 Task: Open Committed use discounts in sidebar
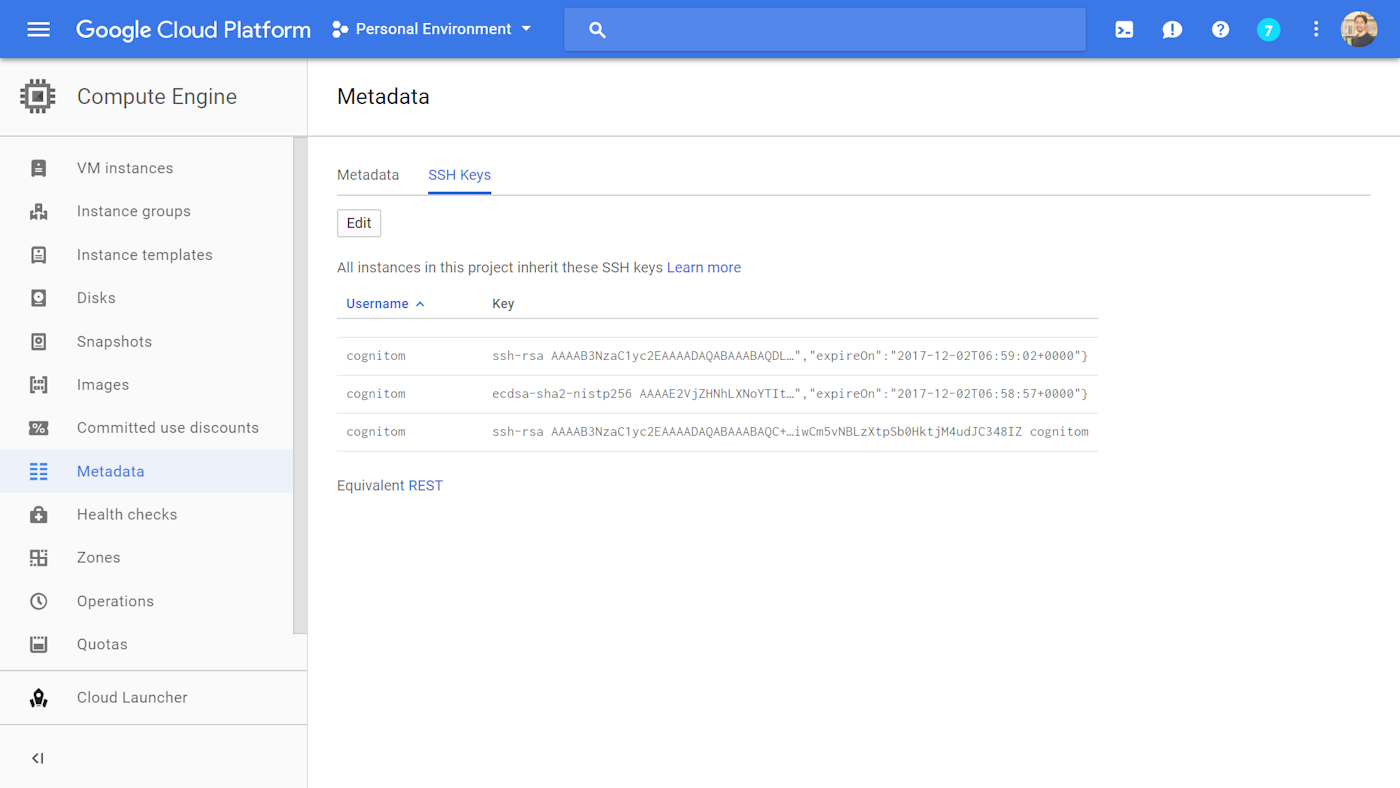[146, 428]
